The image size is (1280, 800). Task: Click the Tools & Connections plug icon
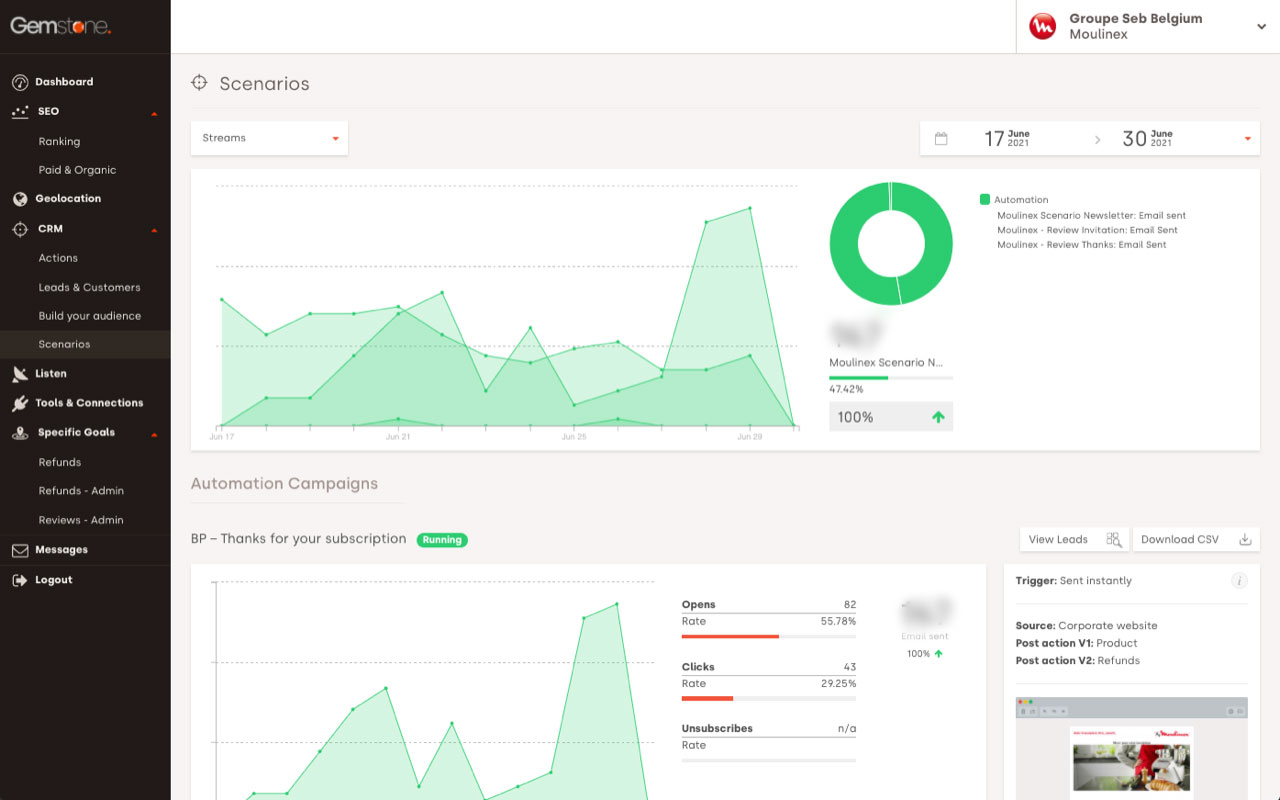pyautogui.click(x=19, y=403)
